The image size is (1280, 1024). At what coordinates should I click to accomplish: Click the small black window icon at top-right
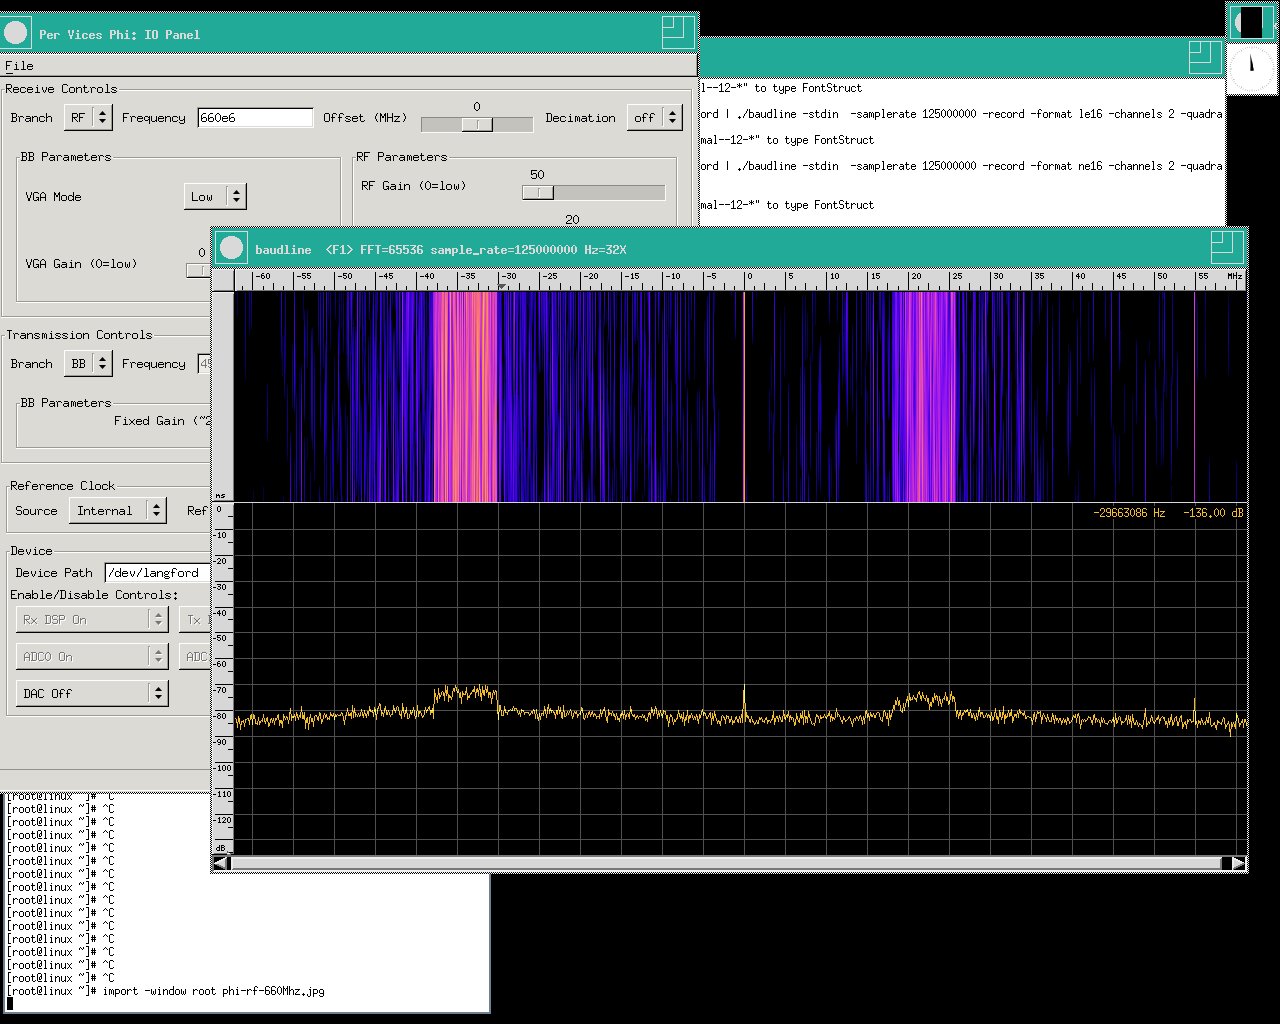pos(1251,21)
